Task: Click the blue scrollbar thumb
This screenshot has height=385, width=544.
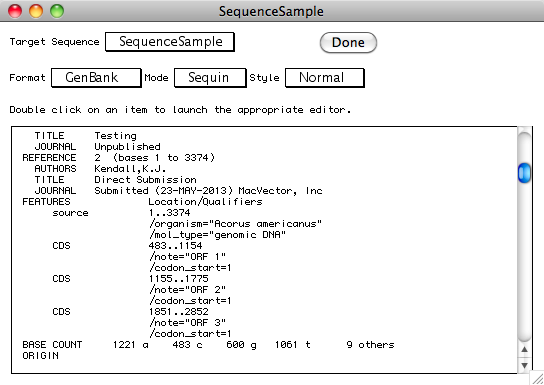Action: click(x=524, y=173)
